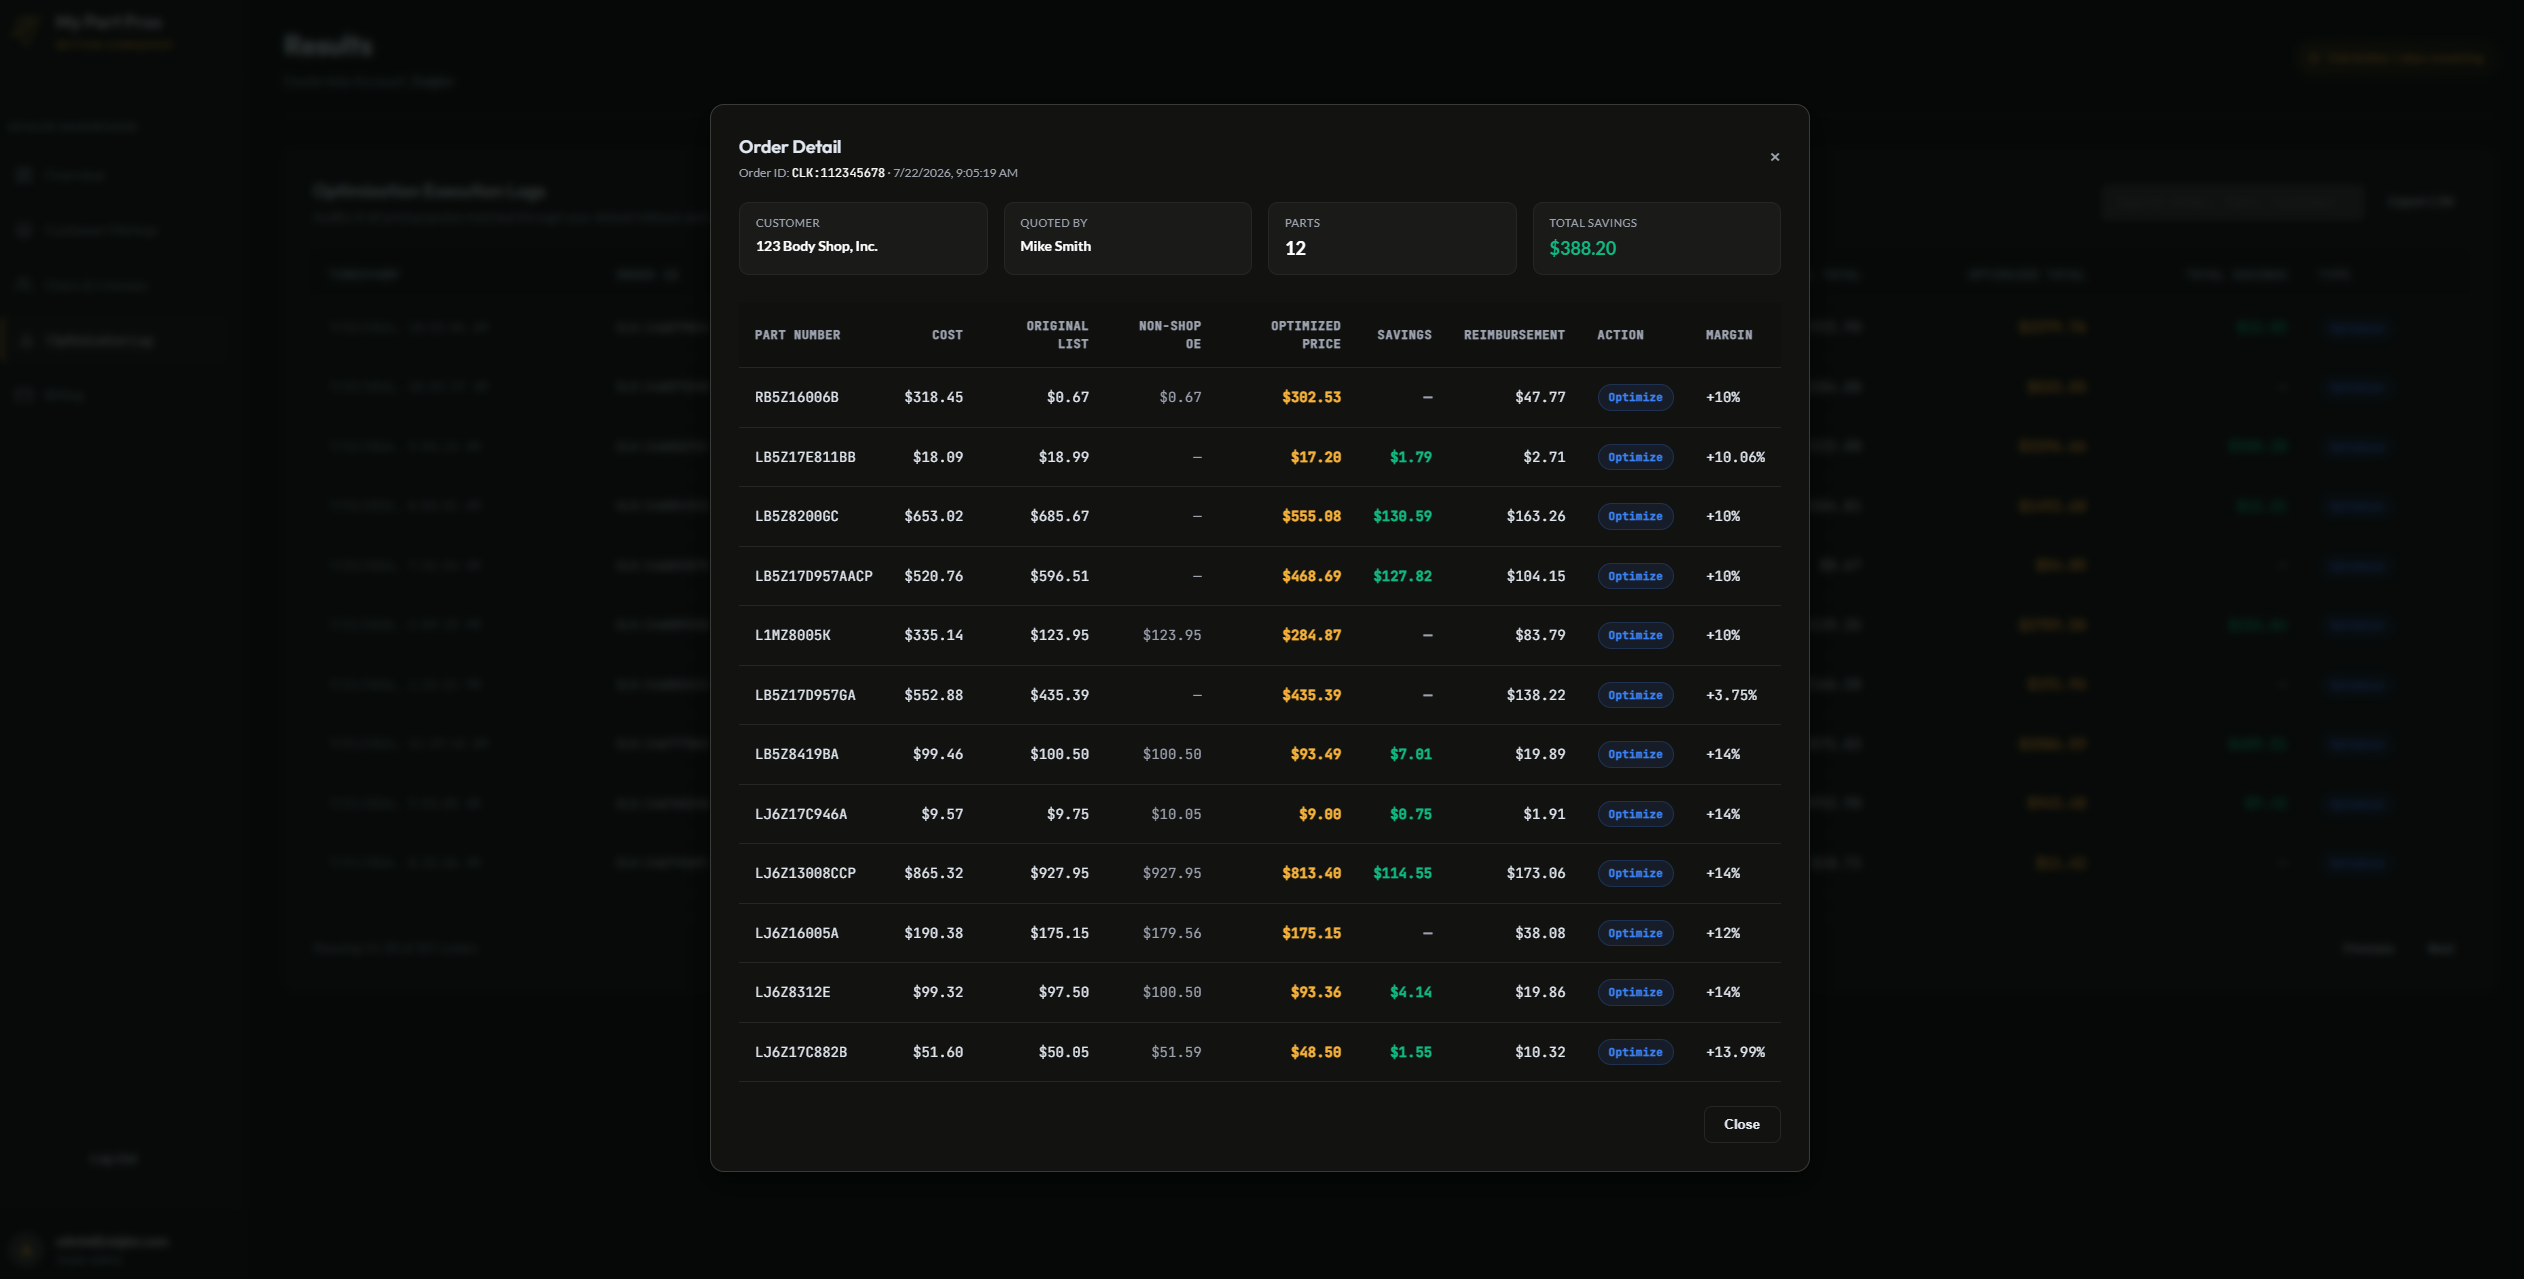
Task: Click Optimize badge for part L1MZ8005K
Action: (x=1635, y=635)
